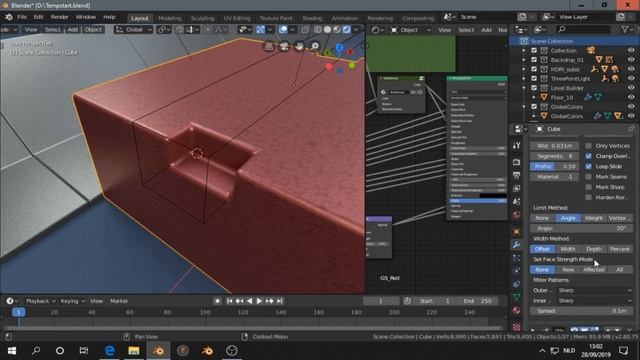Expand the Collection row in the outliner
The height and width of the screenshot is (360, 640).
[524, 51]
